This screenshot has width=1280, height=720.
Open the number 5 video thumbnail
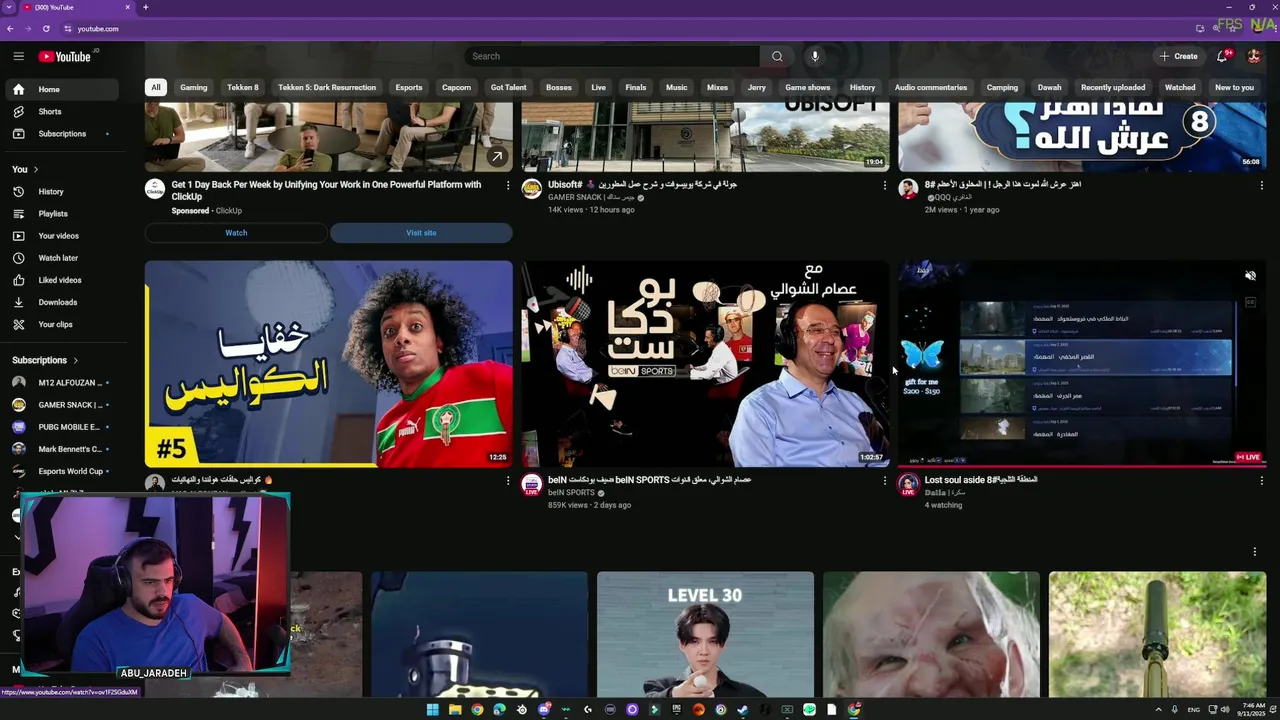pos(328,364)
